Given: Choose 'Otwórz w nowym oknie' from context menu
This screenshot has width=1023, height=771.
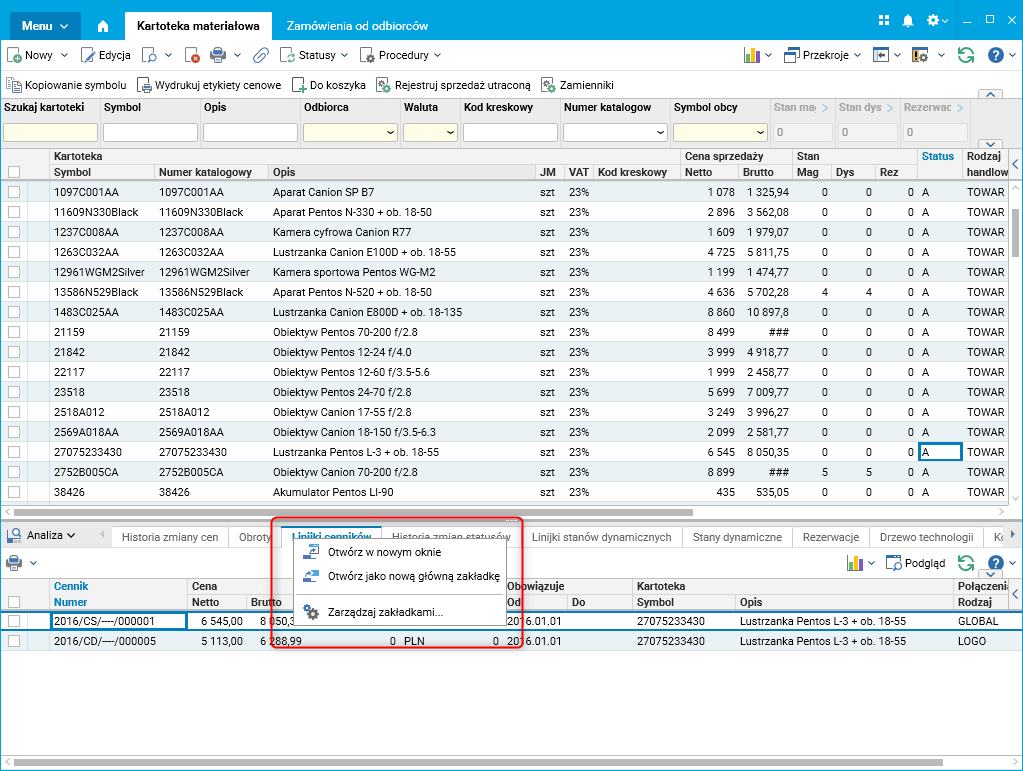Looking at the screenshot, I should (x=384, y=552).
